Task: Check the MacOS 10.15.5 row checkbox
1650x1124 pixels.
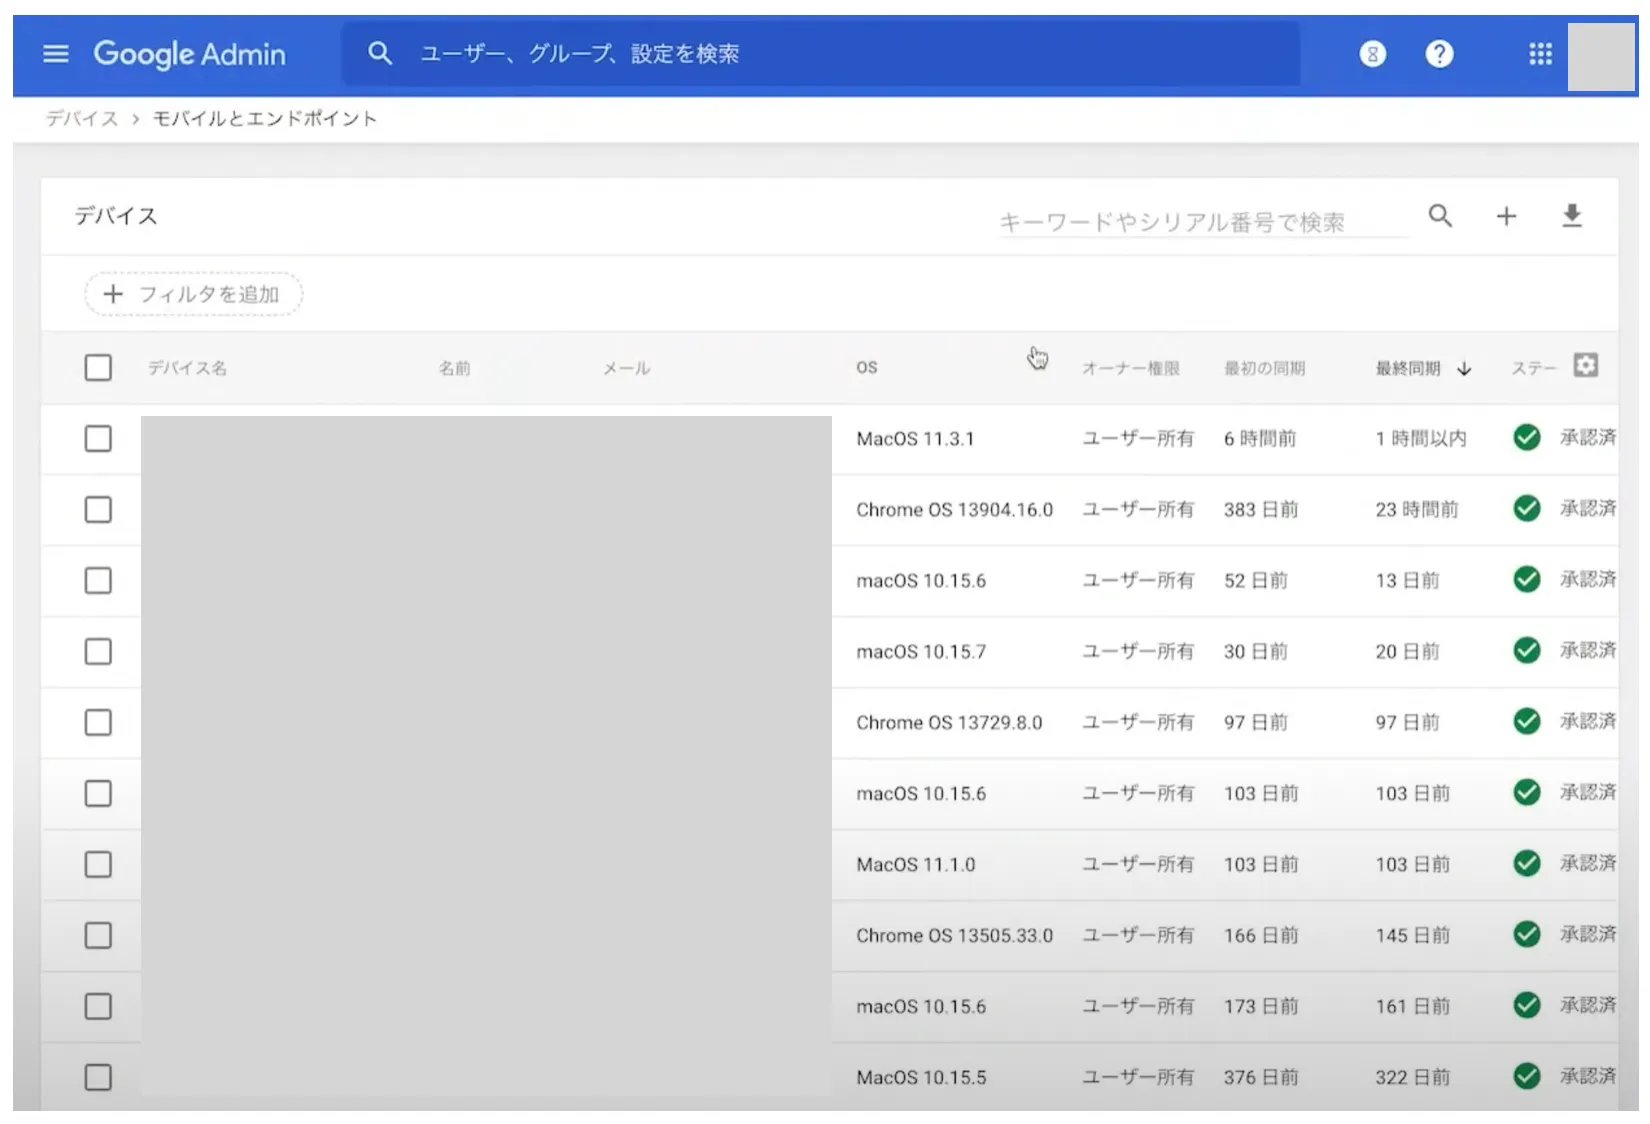Action: coord(98,1078)
